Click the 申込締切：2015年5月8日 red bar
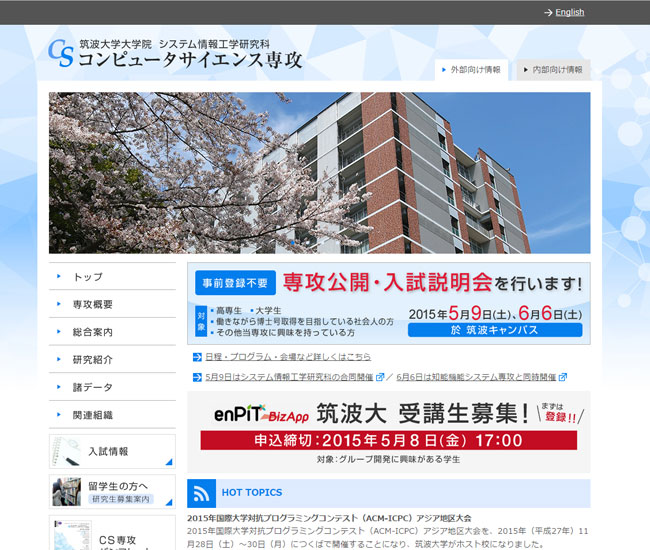650x550 pixels. pyautogui.click(x=389, y=440)
